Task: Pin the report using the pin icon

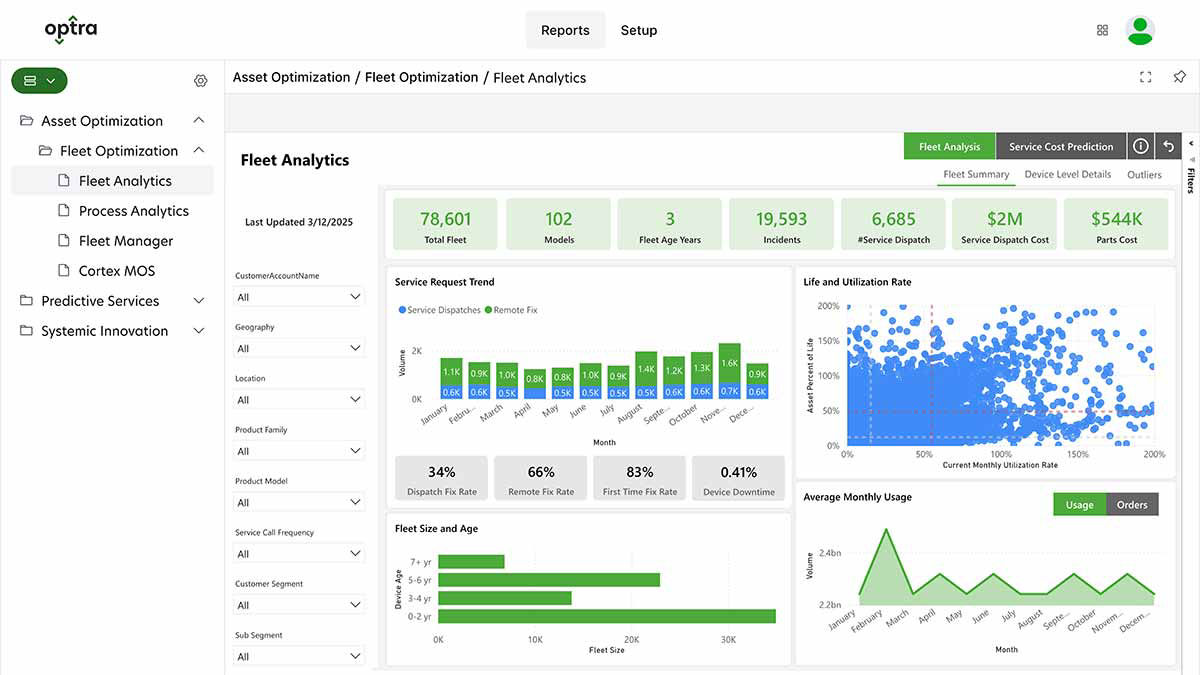Action: (1179, 76)
